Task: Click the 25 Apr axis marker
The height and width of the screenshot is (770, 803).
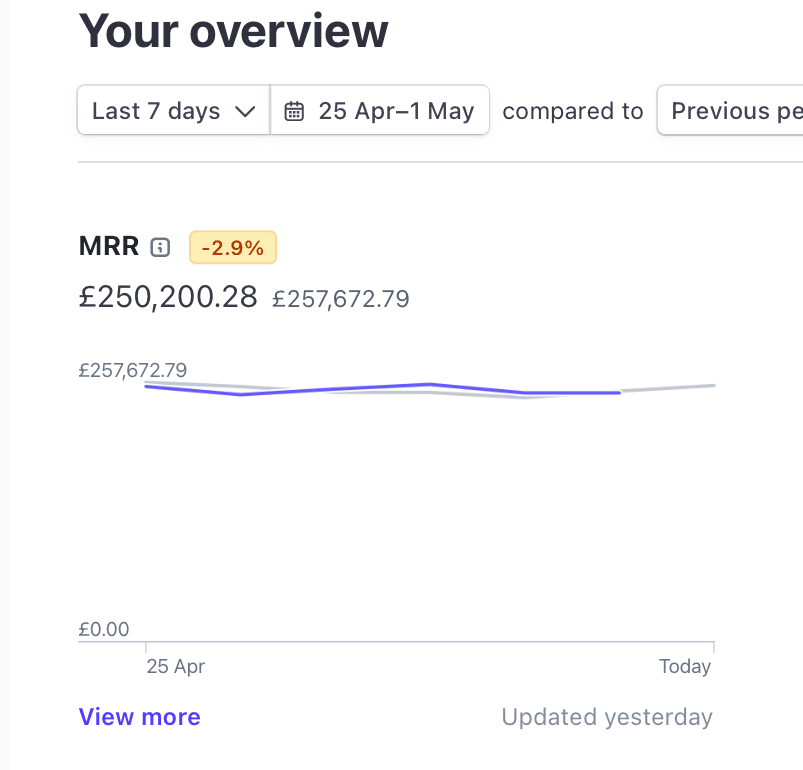Action: 176,666
